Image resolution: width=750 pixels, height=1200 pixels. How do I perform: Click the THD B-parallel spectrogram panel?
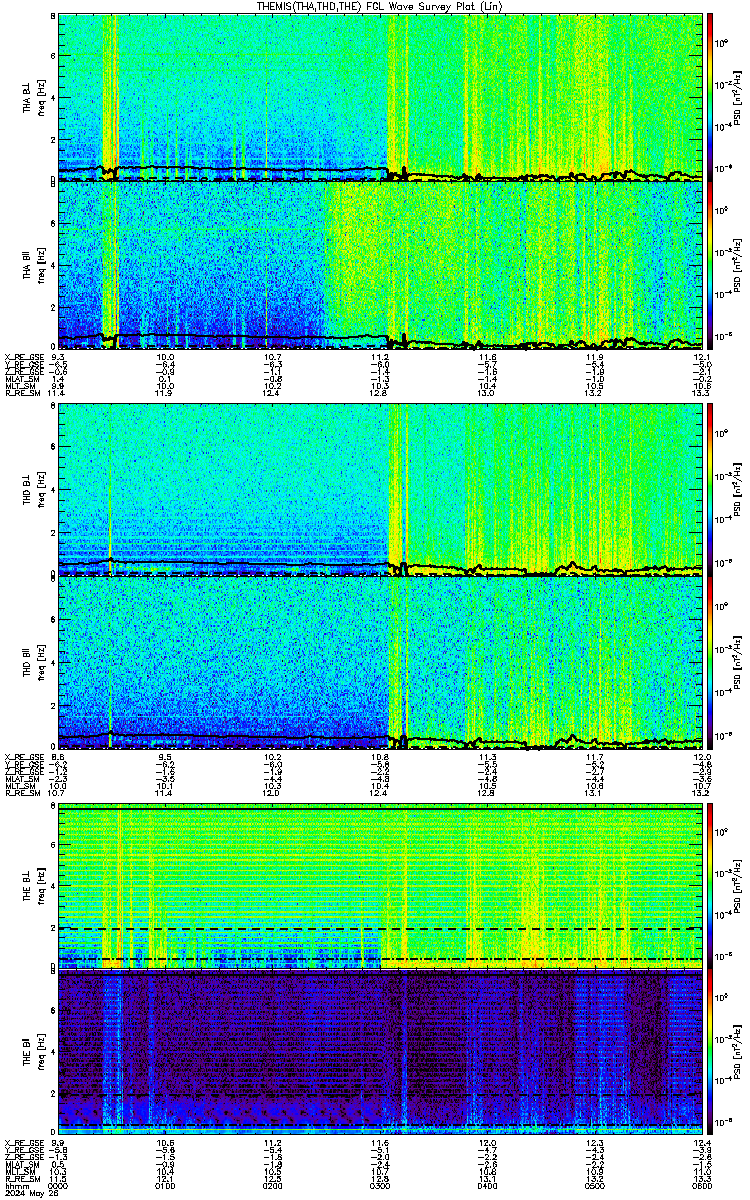click(x=380, y=661)
